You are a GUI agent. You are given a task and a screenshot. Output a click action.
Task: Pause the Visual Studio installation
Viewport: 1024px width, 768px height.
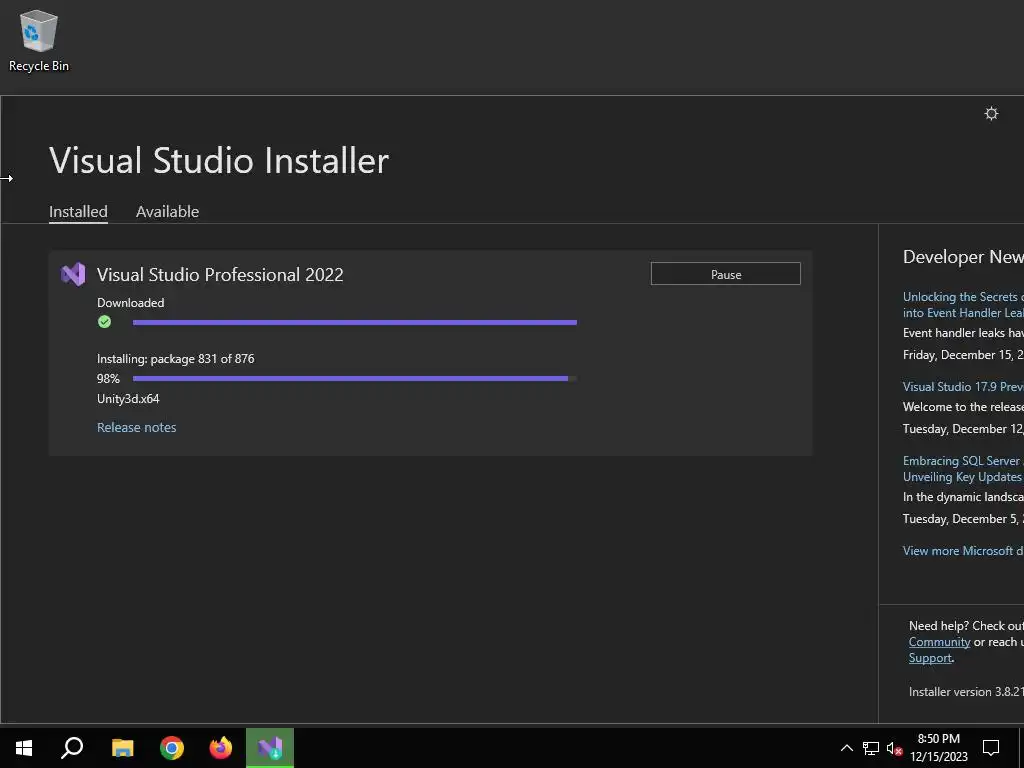tap(726, 274)
